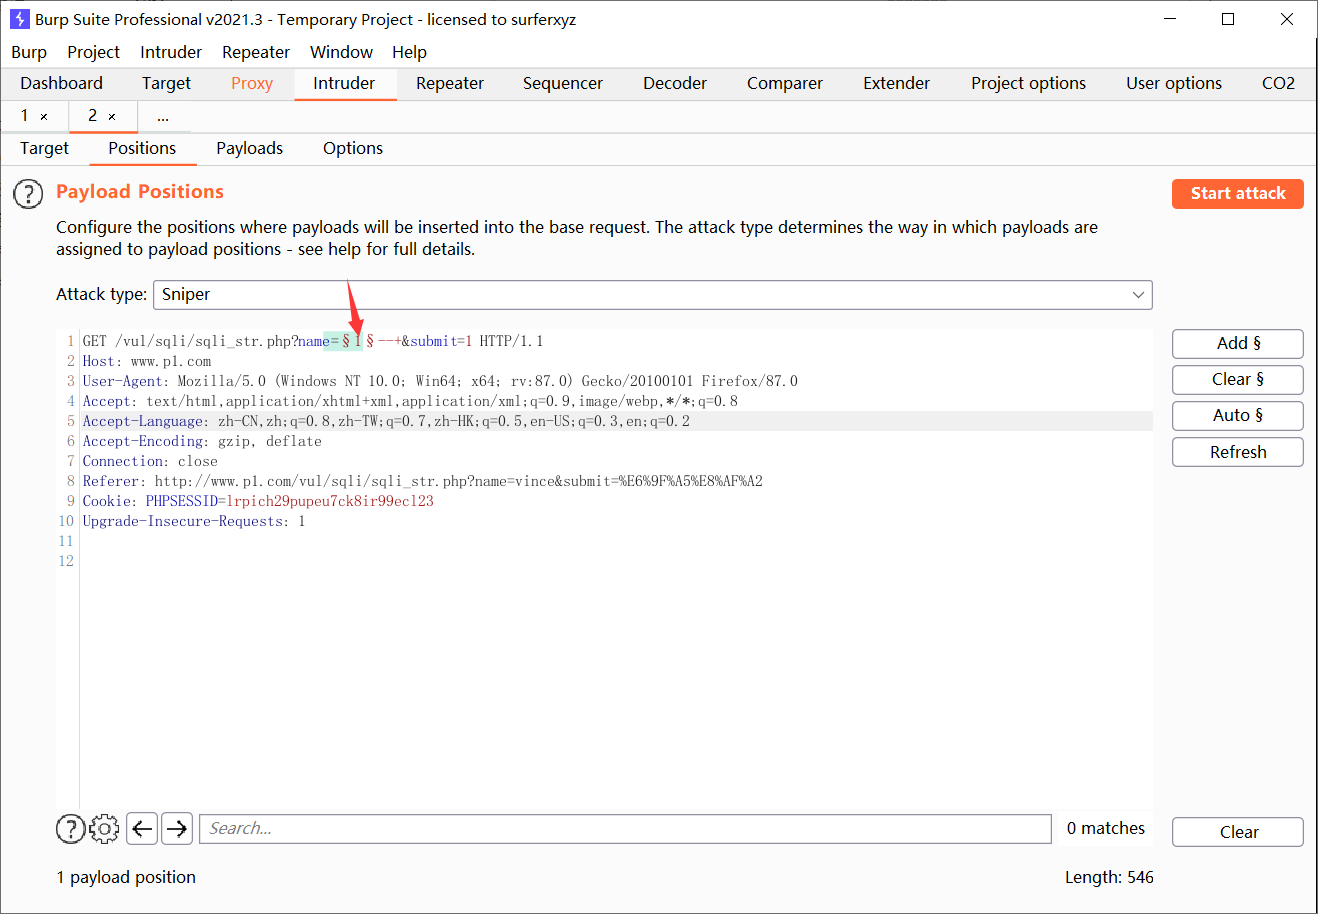Click the Add § button
The image size is (1318, 914).
tap(1238, 343)
